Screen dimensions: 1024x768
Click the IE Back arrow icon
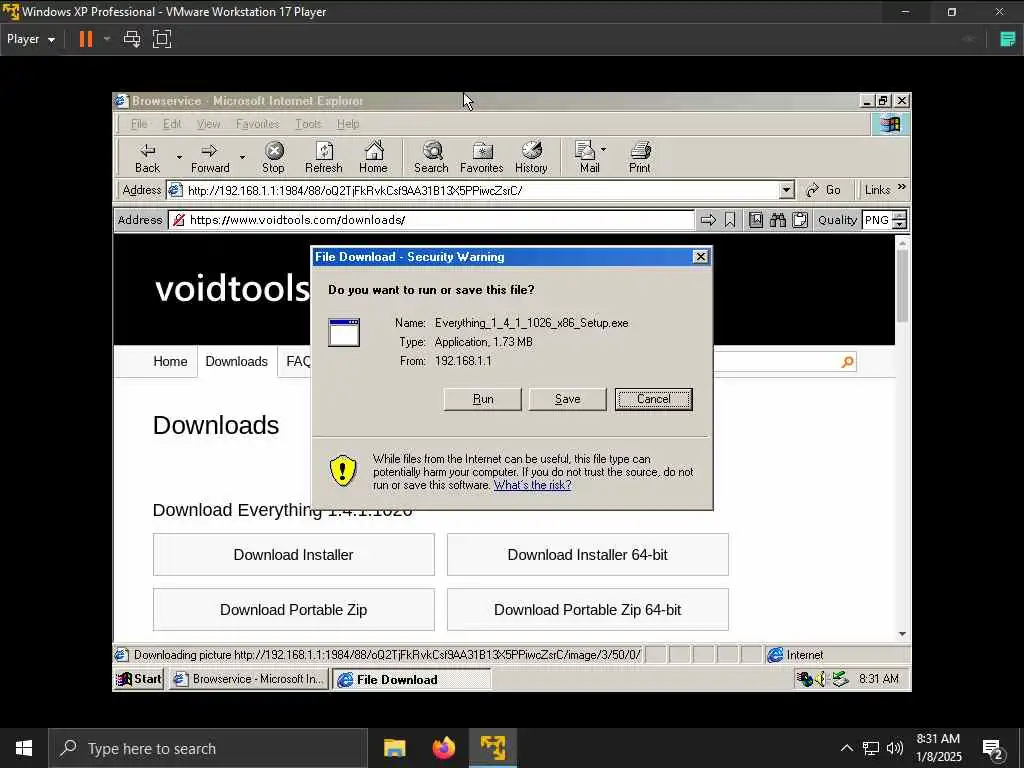pyautogui.click(x=148, y=150)
